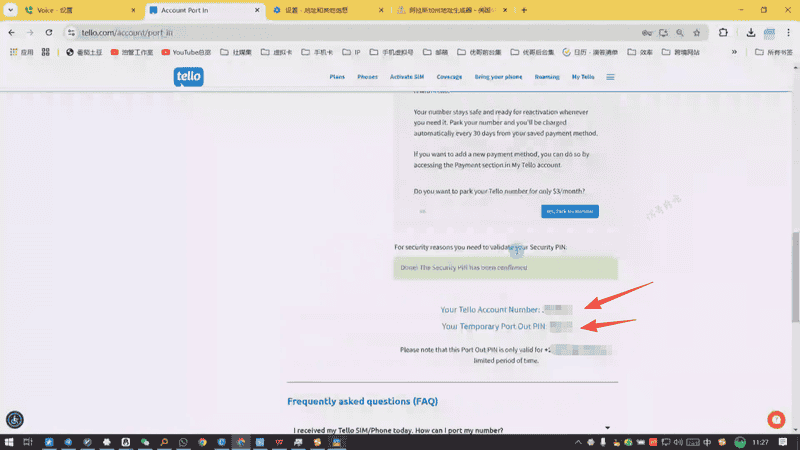Open the accessibility widget at bottom left
The width and height of the screenshot is (800, 450).
(15, 419)
